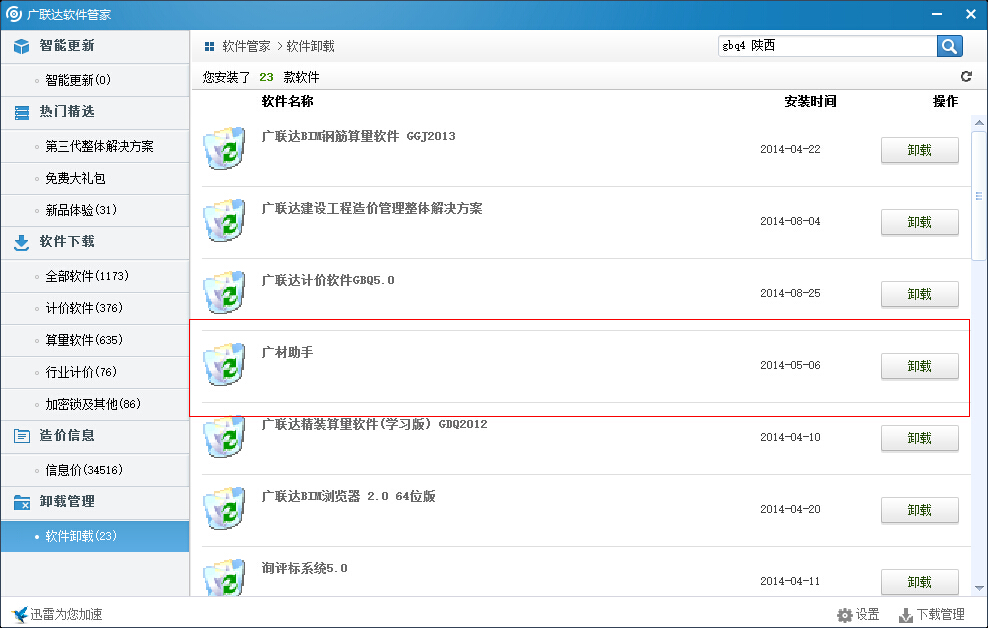This screenshot has height=628, width=988.
Task: Select 计价软件(376) category
Action: click(x=95, y=308)
